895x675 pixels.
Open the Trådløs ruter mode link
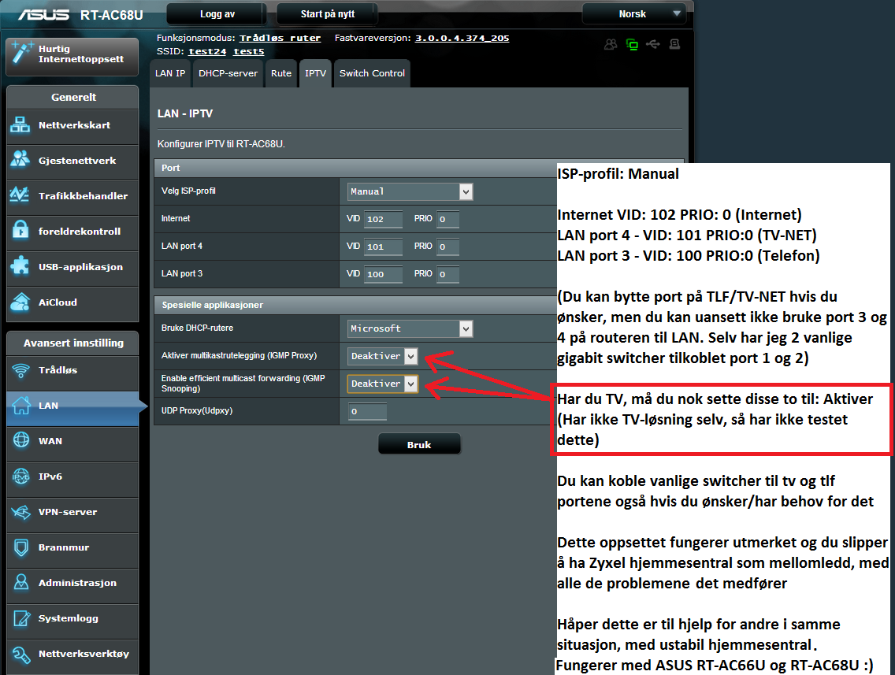point(280,38)
